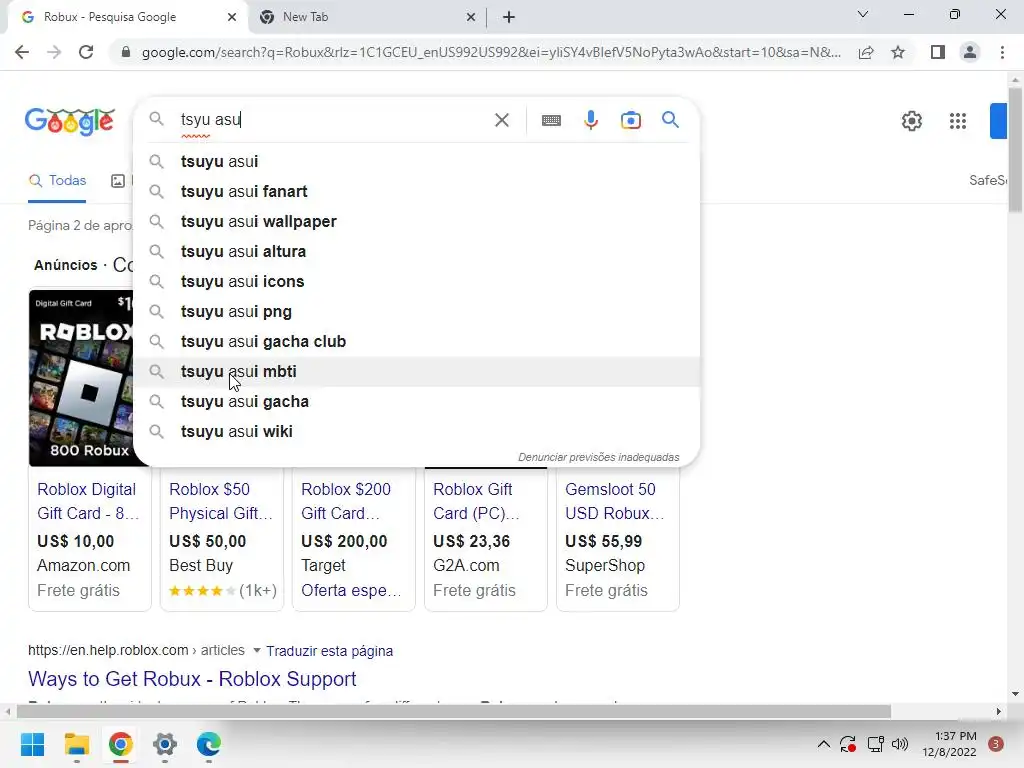Click inside the Google search field

point(333,120)
